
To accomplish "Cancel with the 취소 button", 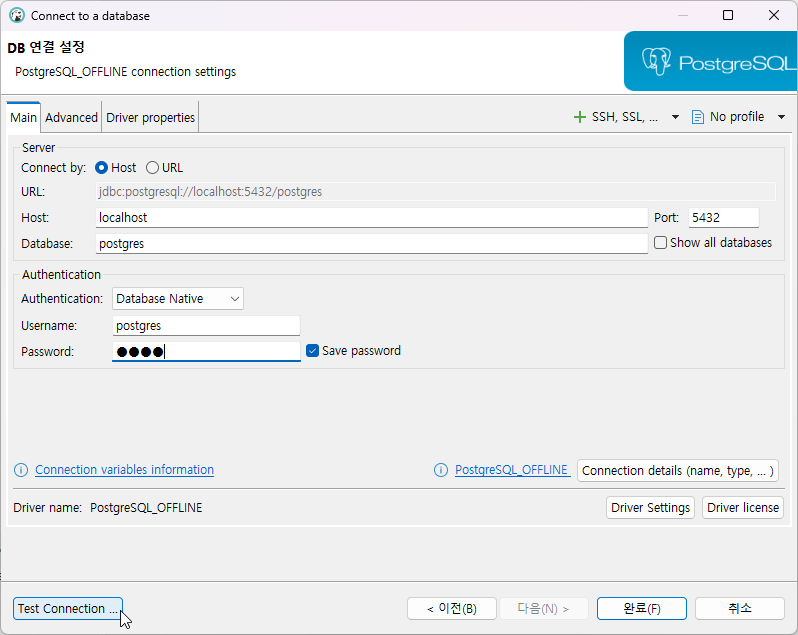I will pyautogui.click(x=739, y=609).
